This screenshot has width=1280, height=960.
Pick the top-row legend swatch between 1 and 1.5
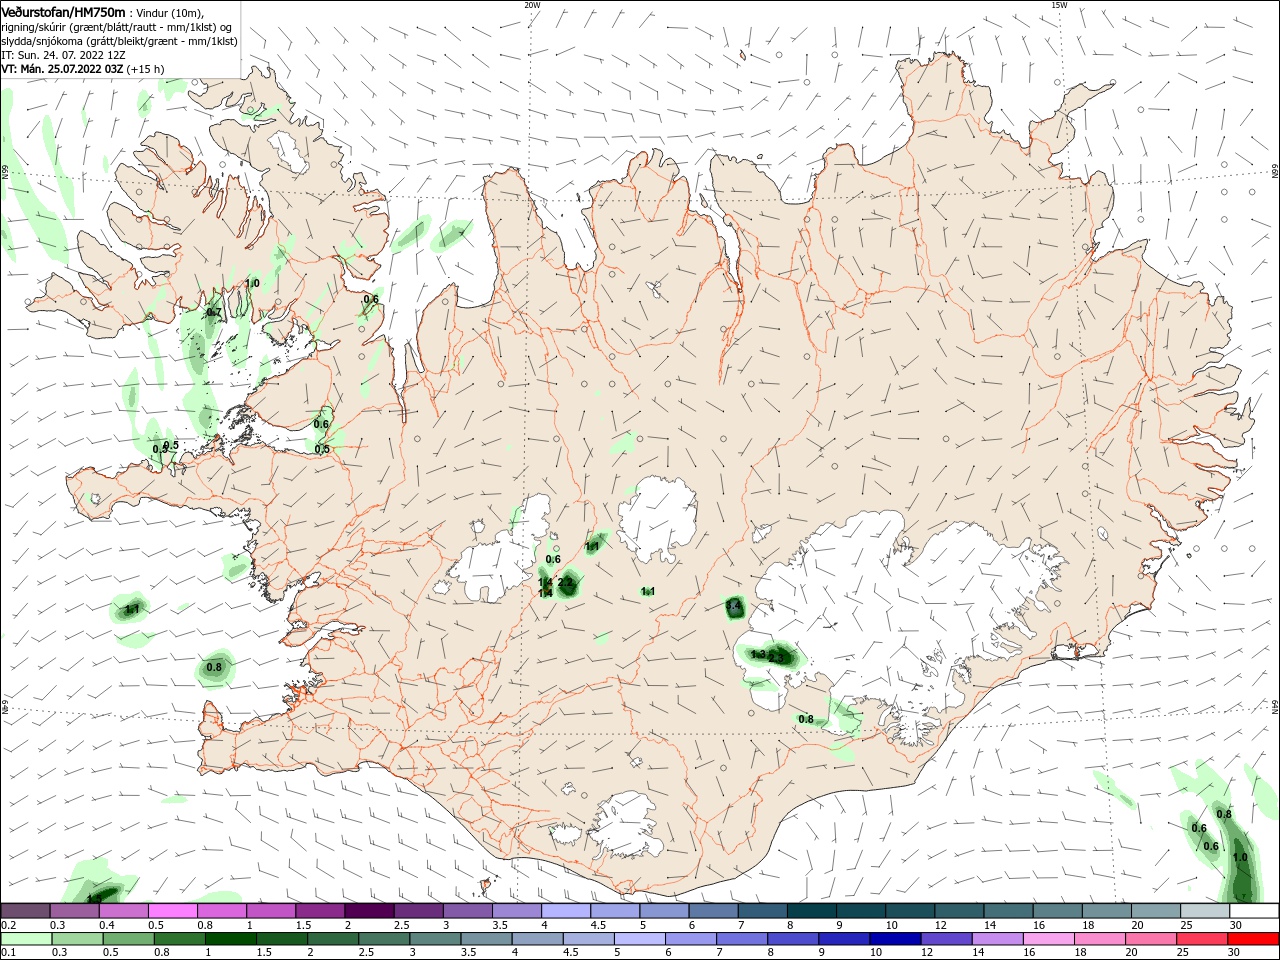click(271, 911)
